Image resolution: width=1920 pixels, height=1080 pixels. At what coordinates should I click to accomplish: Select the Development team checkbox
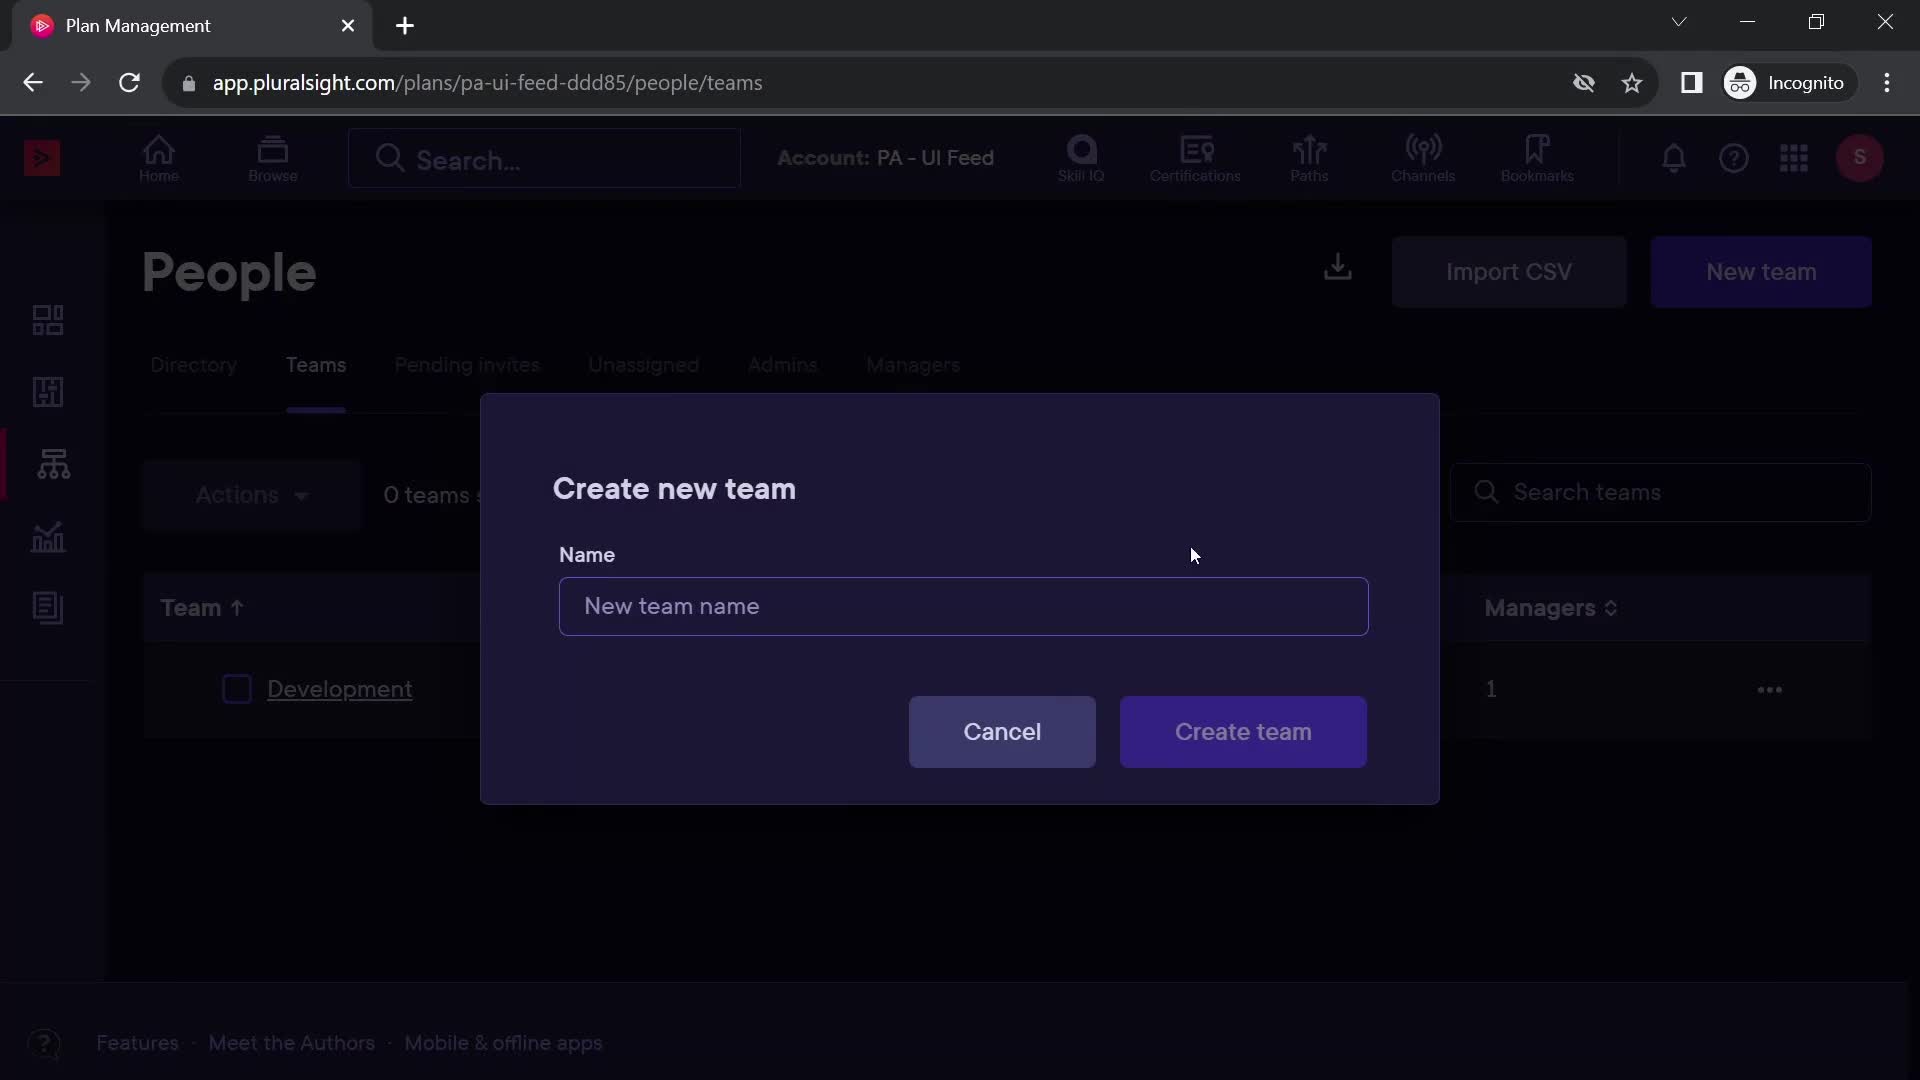(x=236, y=688)
